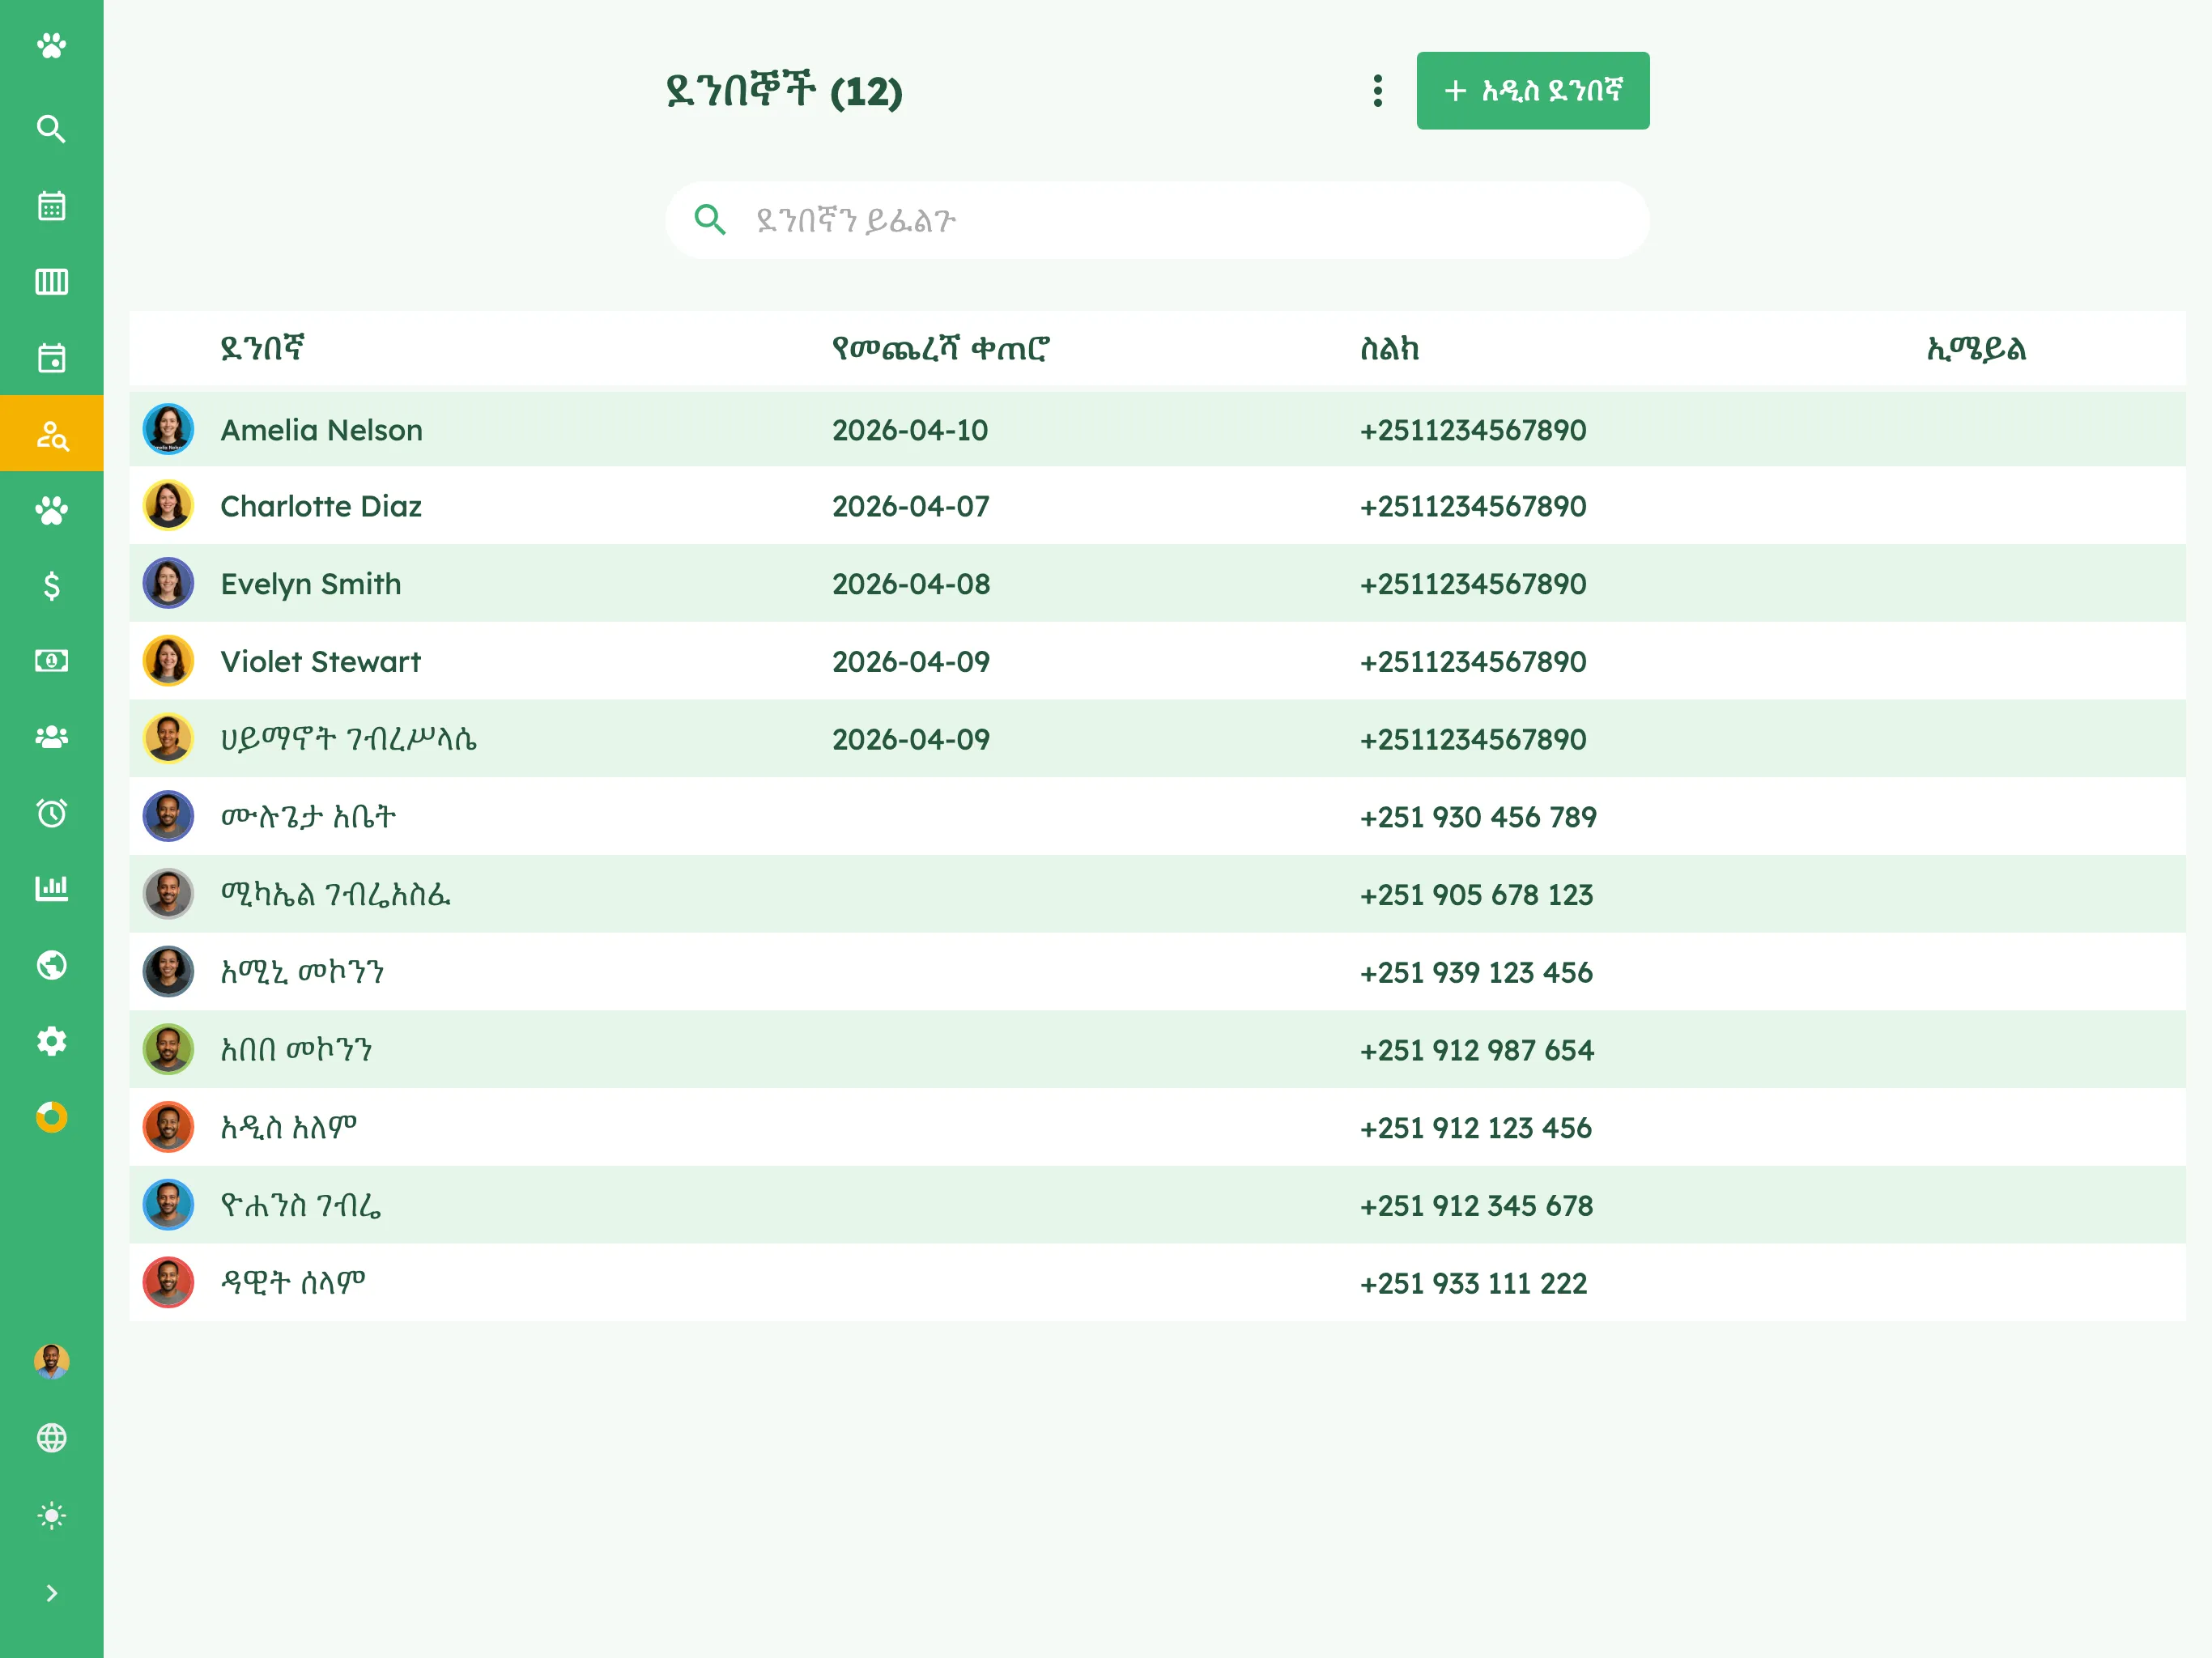Viewport: 2212px width, 1658px height.
Task: Open the alarm clock reminders icon
Action: (51, 813)
